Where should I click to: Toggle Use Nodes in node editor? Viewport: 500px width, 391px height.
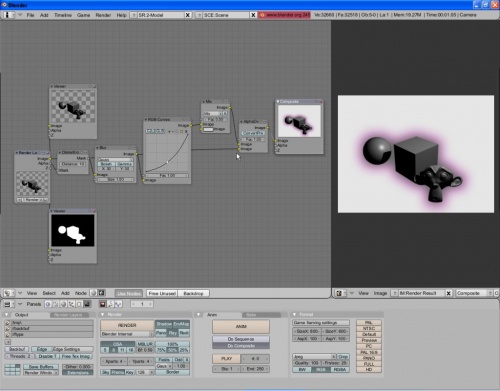(x=128, y=293)
